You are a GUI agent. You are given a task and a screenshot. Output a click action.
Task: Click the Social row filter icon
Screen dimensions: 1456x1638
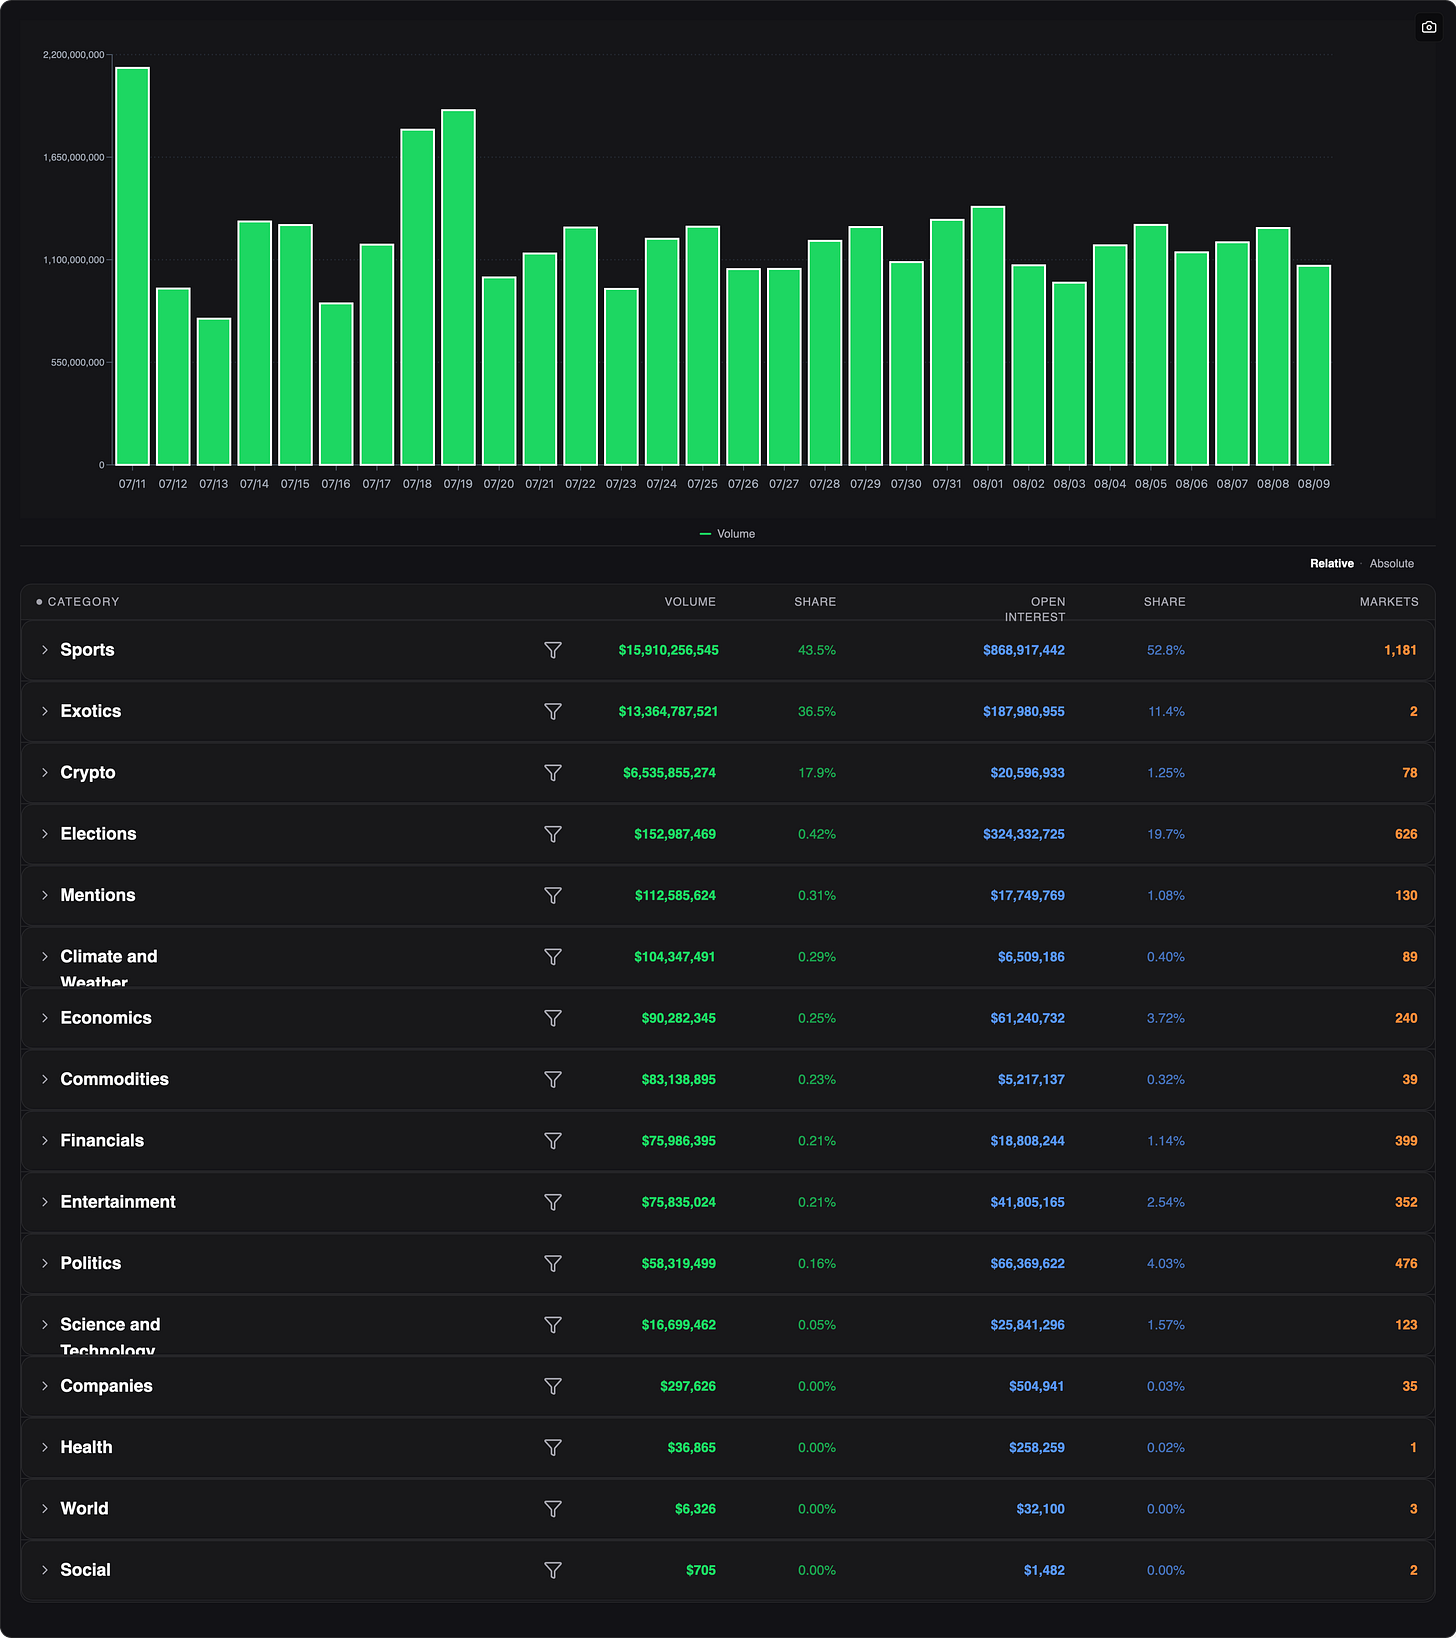(553, 1570)
